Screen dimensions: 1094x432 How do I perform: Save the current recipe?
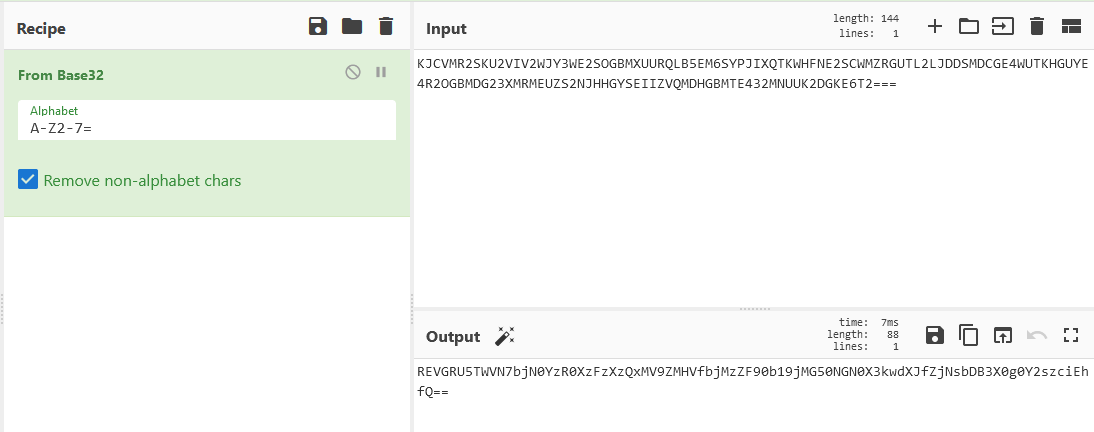[x=318, y=27]
